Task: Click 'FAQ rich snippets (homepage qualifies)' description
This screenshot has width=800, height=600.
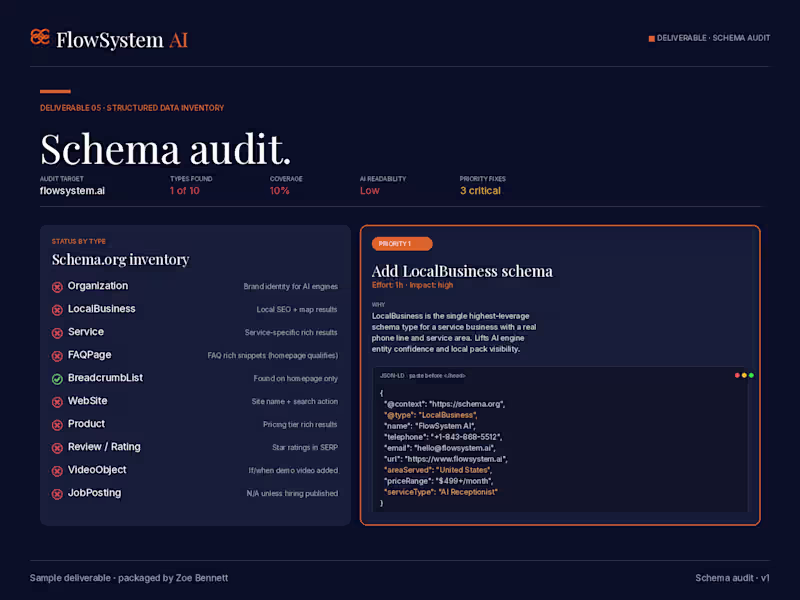Action: (272, 356)
